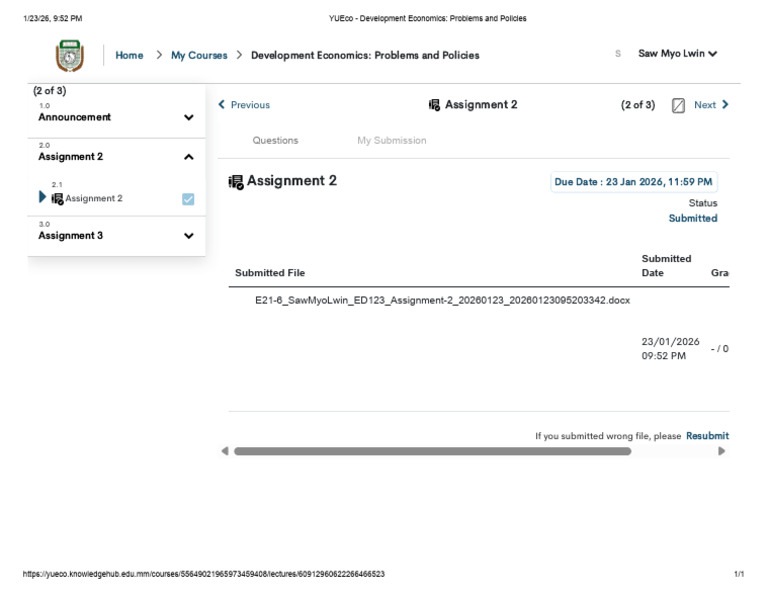768x594 pixels.
Task: Collapse the Assignment 2 section
Action: pos(189,157)
